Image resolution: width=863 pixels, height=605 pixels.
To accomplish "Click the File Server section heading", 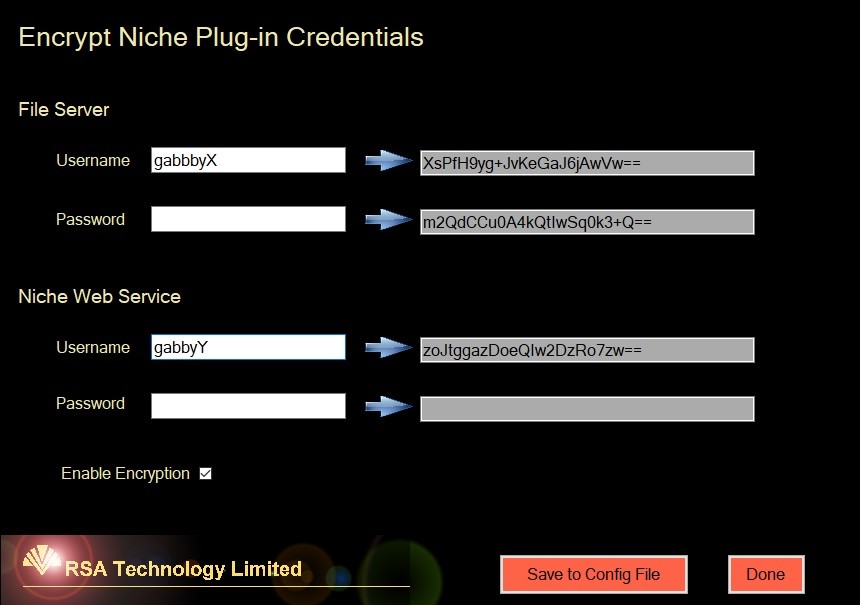I will click(64, 110).
